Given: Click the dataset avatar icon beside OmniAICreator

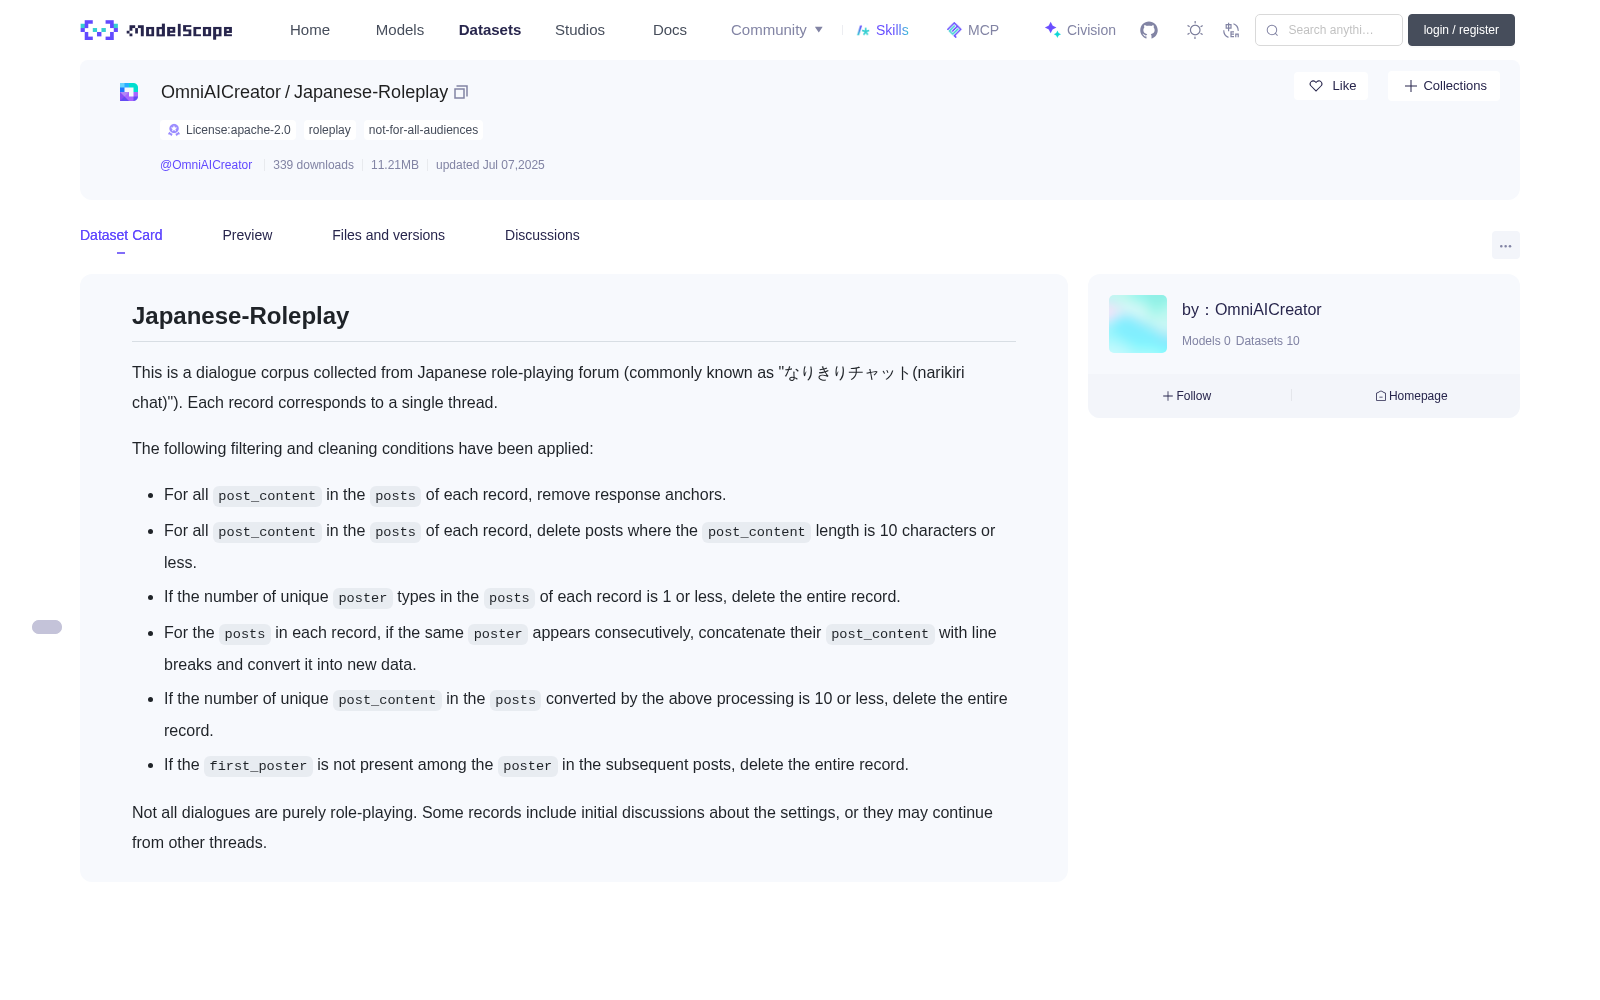Looking at the screenshot, I should point(129,92).
